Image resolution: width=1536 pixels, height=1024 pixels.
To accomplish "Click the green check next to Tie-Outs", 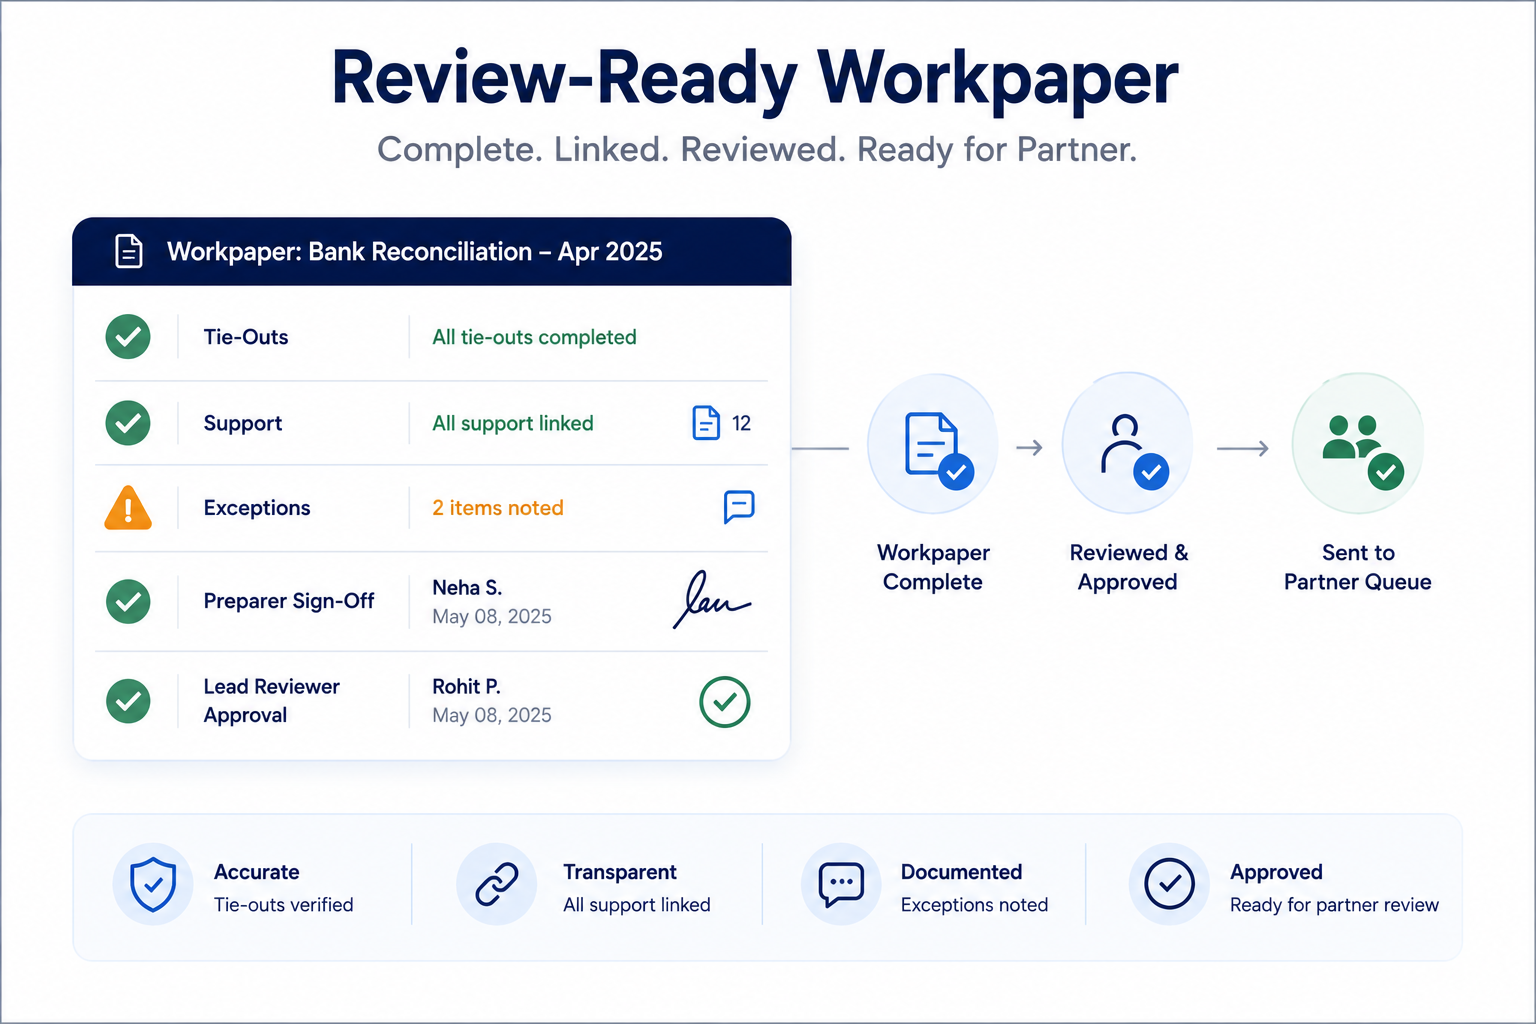I will 128,337.
